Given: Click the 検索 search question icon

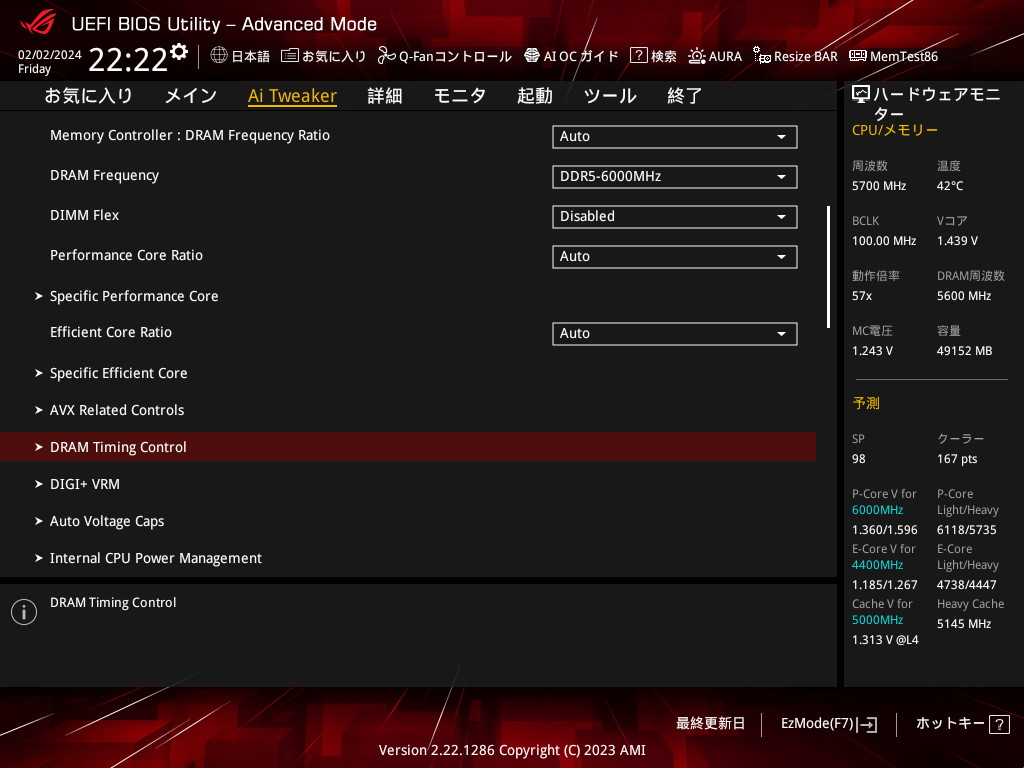Looking at the screenshot, I should pos(638,56).
